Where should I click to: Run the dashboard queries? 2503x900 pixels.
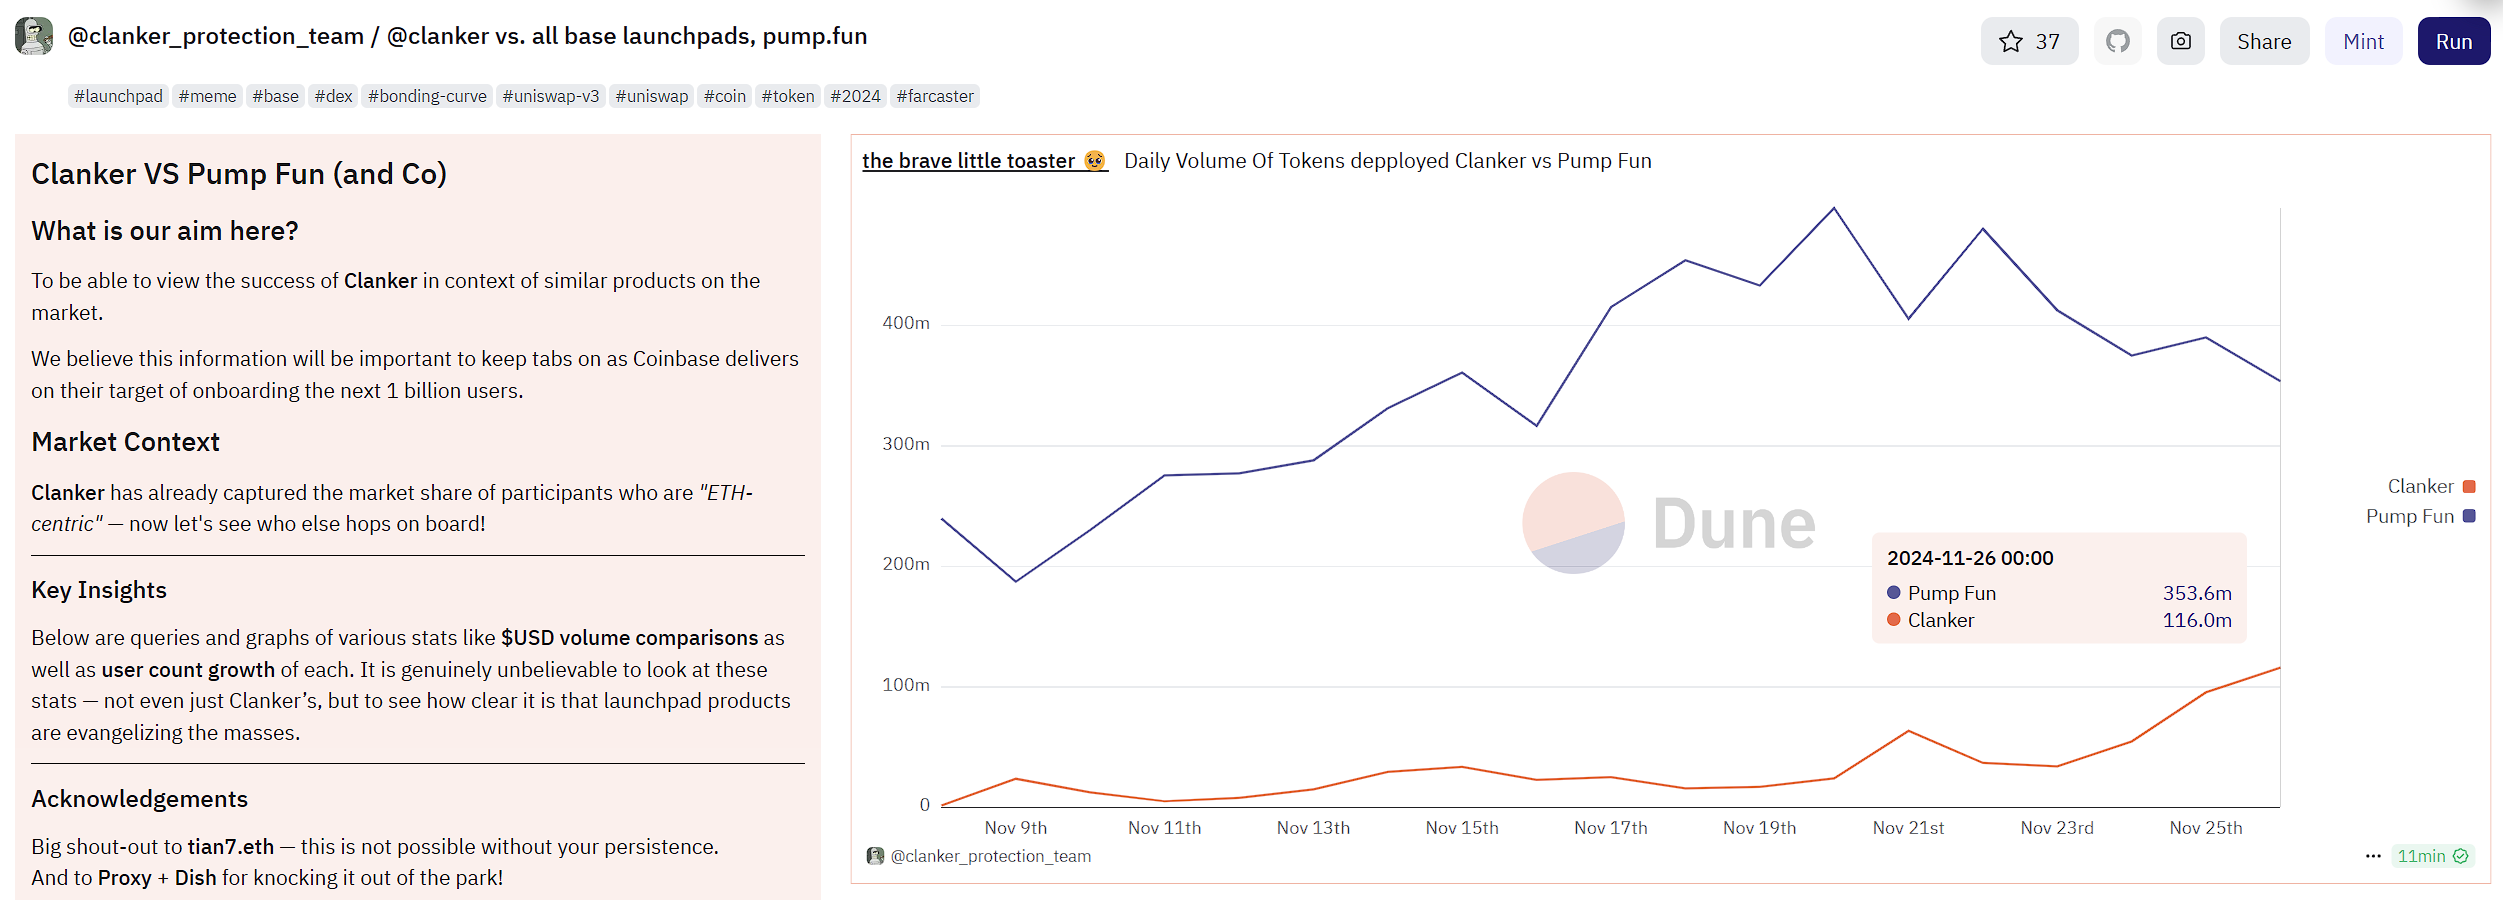point(2454,41)
